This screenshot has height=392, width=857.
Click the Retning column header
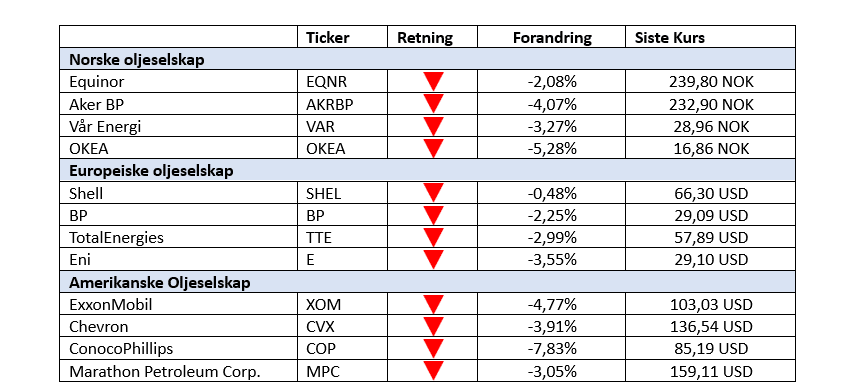pyautogui.click(x=425, y=38)
